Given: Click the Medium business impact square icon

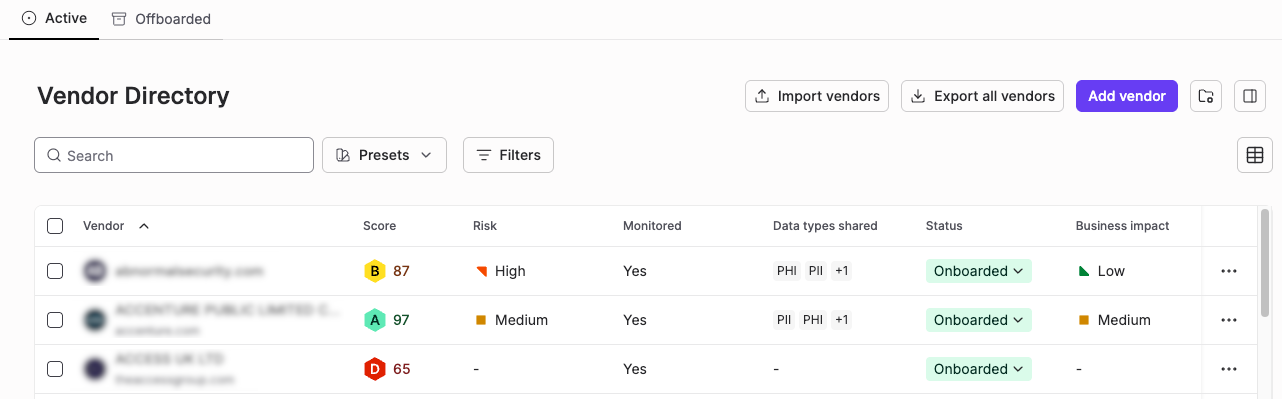Looking at the screenshot, I should pyautogui.click(x=1084, y=320).
